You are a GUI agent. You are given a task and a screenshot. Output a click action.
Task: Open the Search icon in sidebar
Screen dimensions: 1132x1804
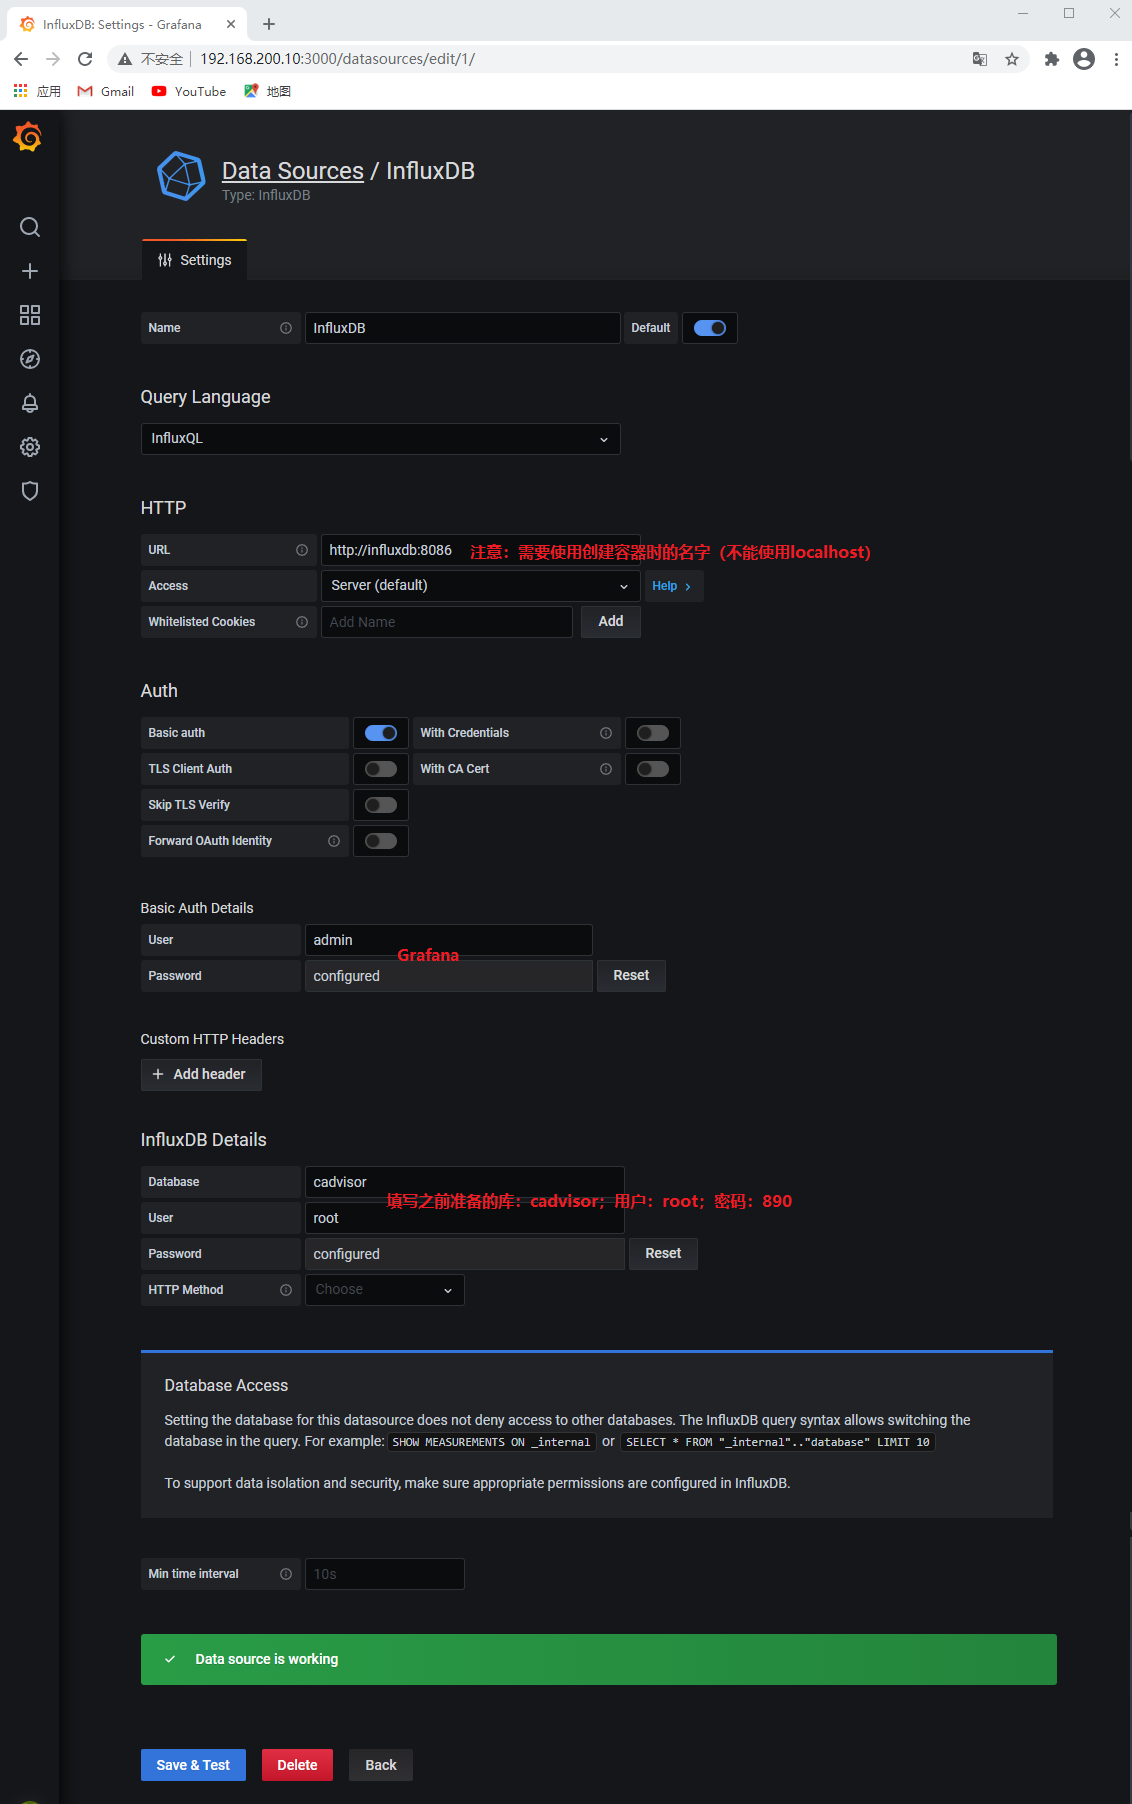click(x=30, y=227)
